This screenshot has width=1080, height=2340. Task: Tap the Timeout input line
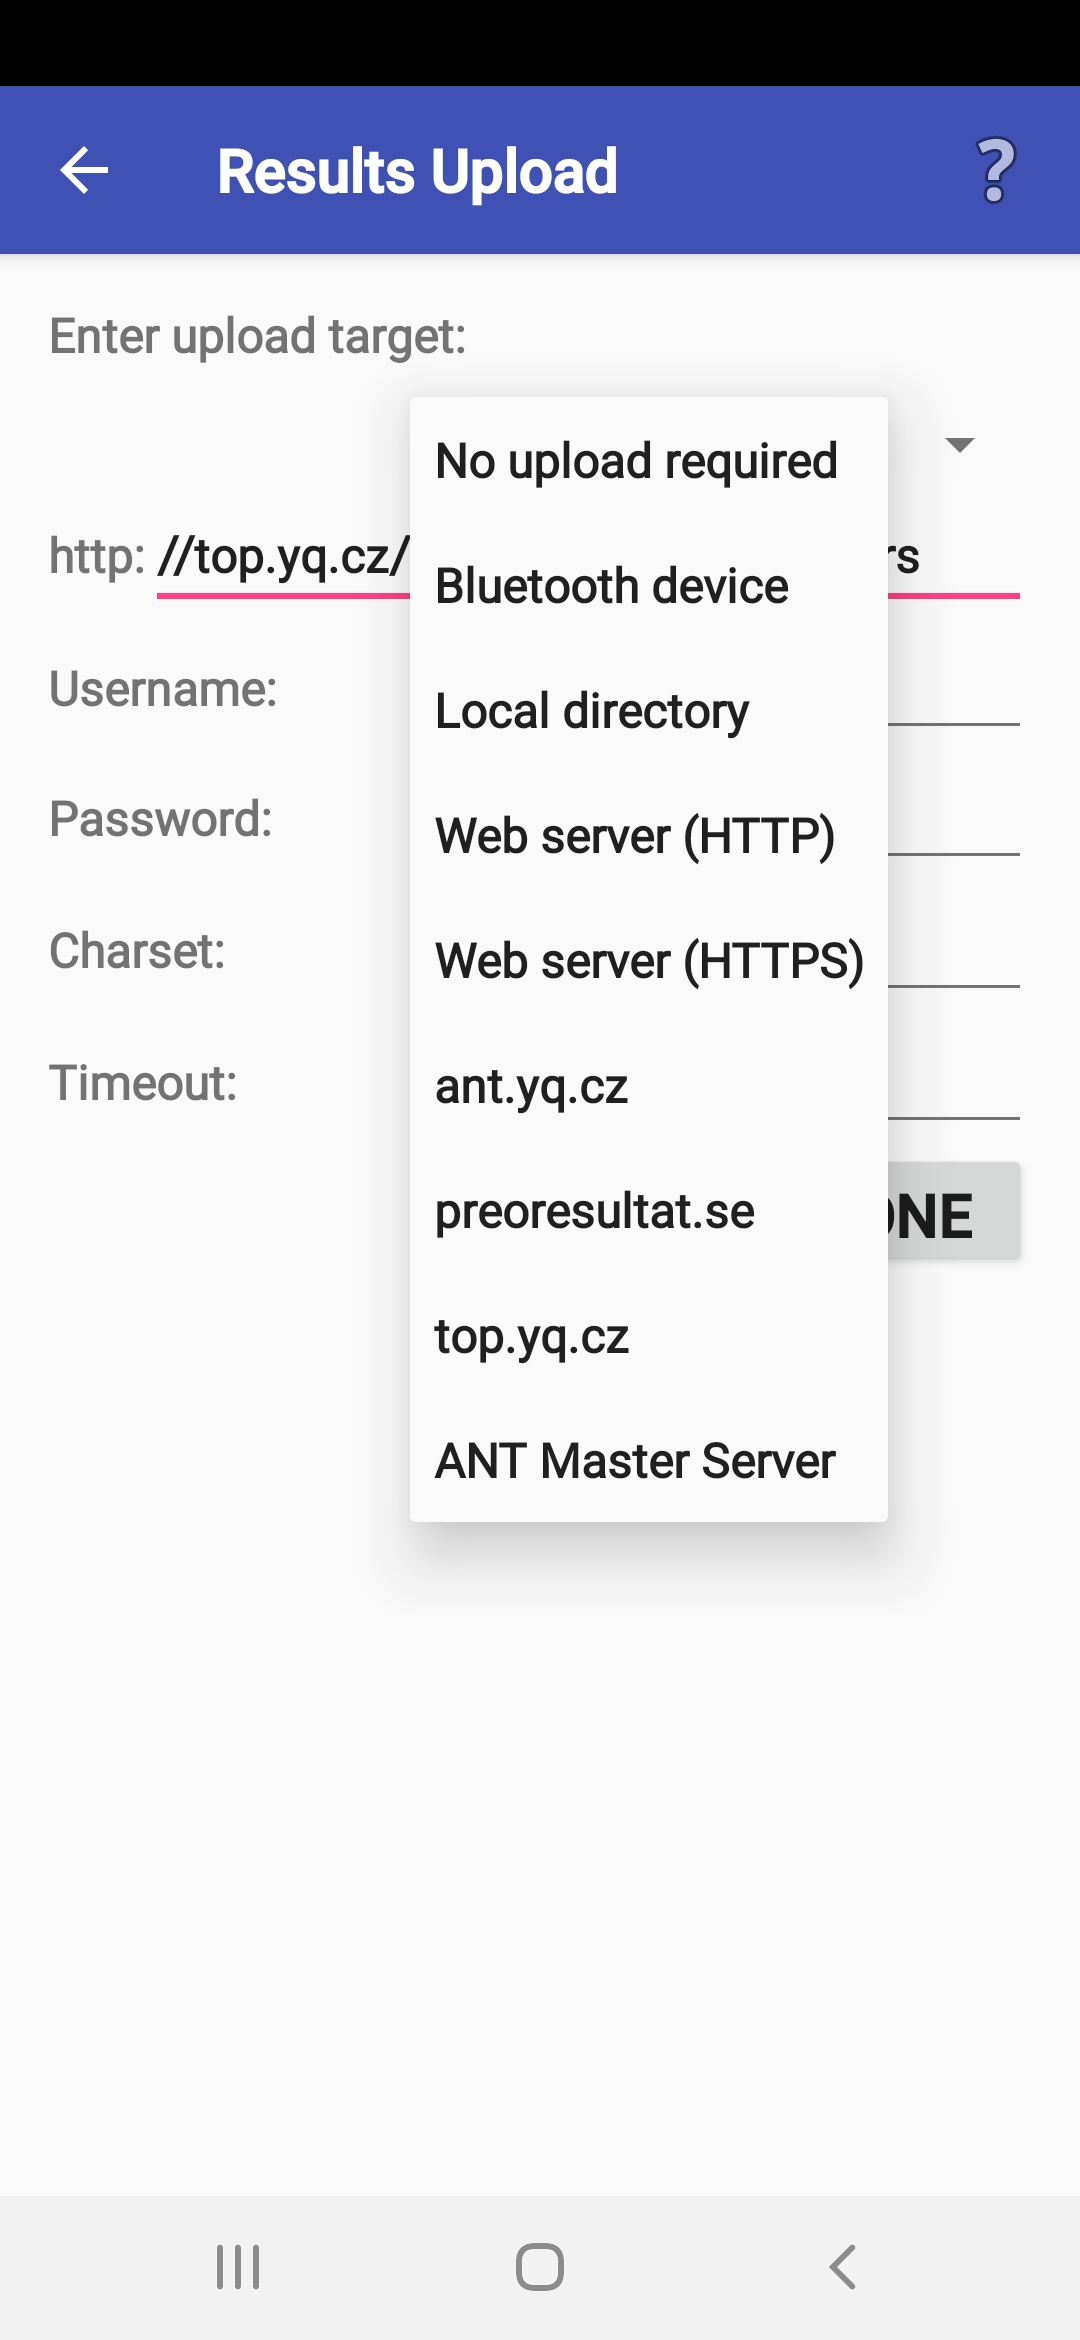(x=953, y=1084)
